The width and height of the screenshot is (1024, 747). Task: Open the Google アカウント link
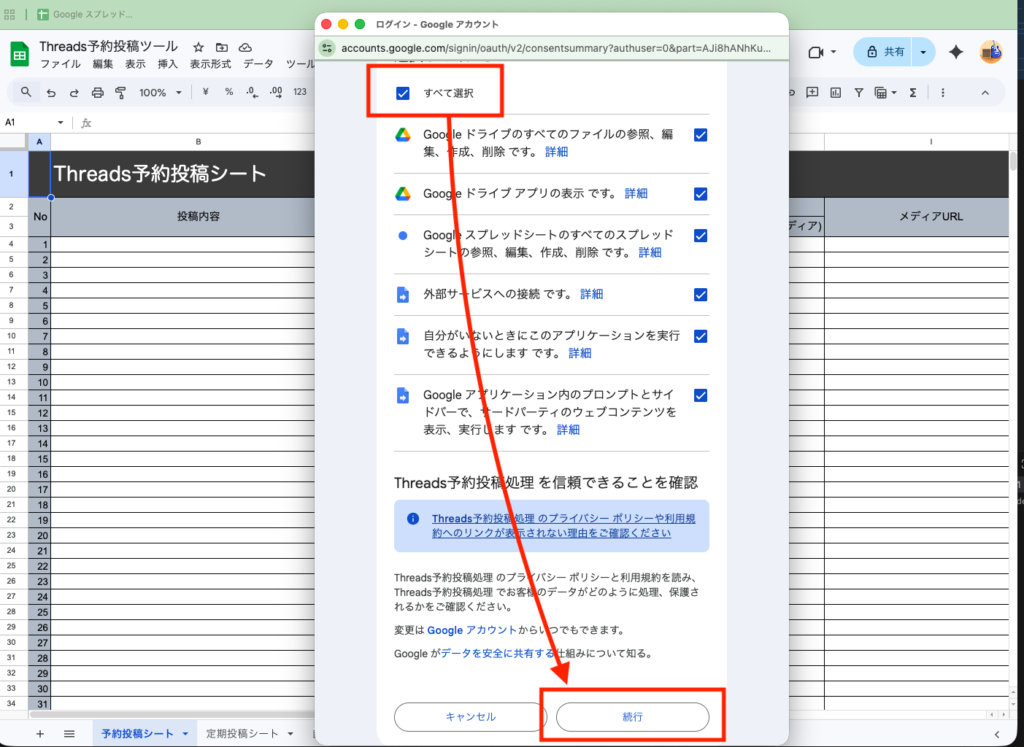coord(471,630)
